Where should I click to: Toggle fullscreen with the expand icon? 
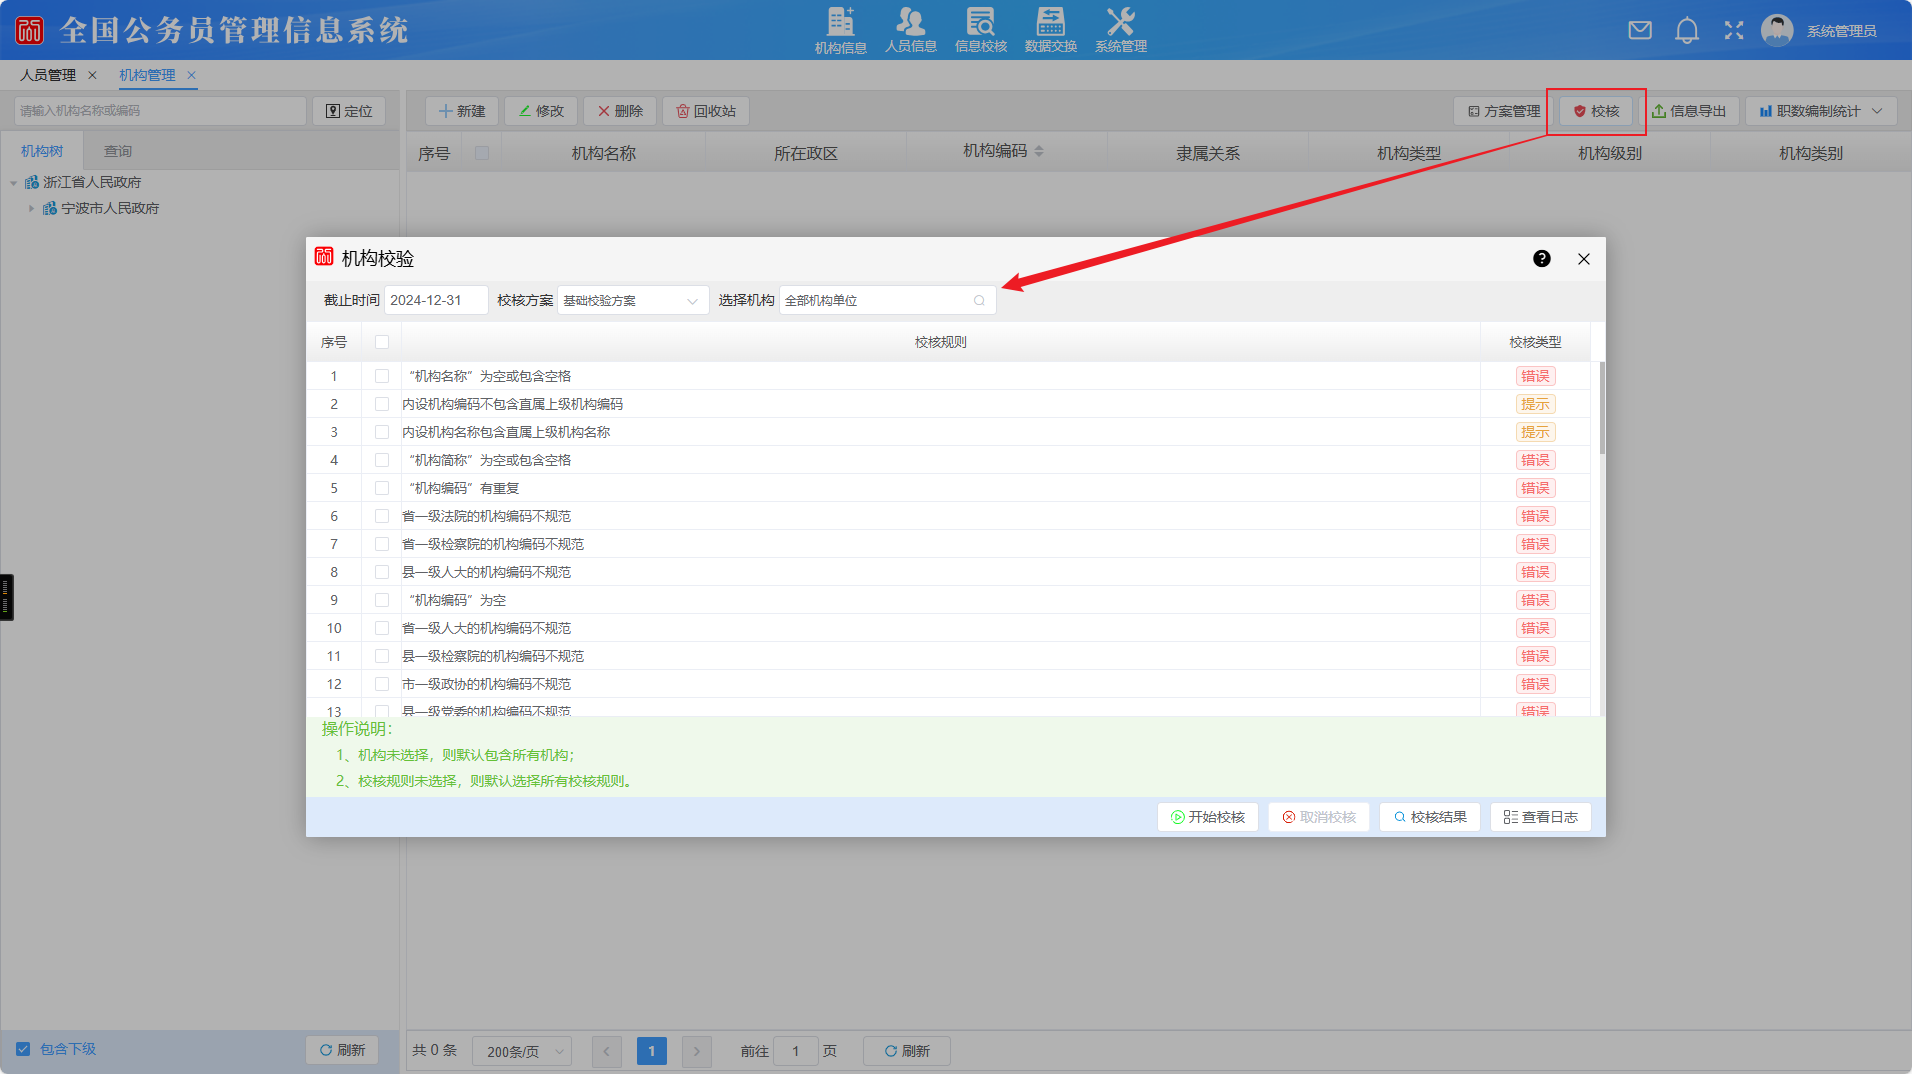(x=1734, y=31)
